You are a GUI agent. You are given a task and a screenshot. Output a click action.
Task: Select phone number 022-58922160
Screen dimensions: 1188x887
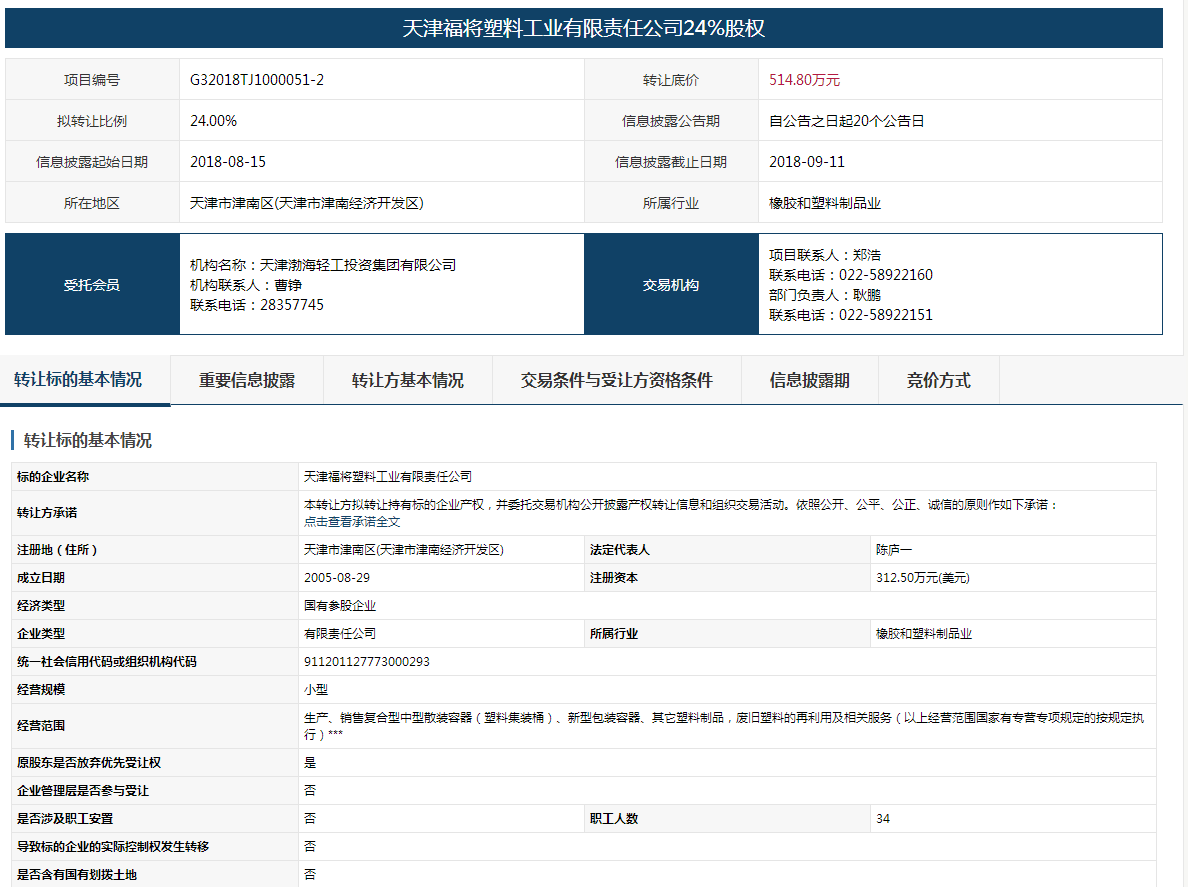pyautogui.click(x=886, y=275)
